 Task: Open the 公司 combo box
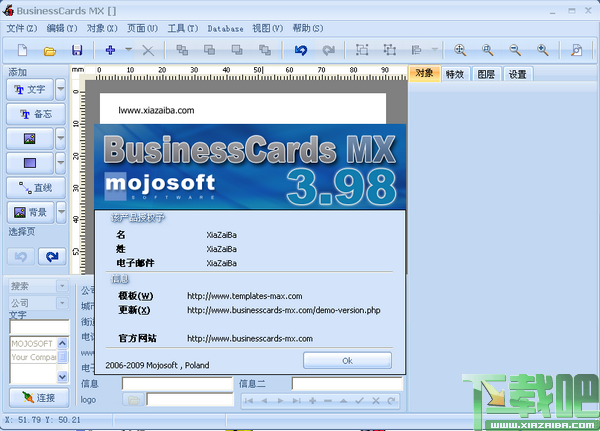click(38, 303)
